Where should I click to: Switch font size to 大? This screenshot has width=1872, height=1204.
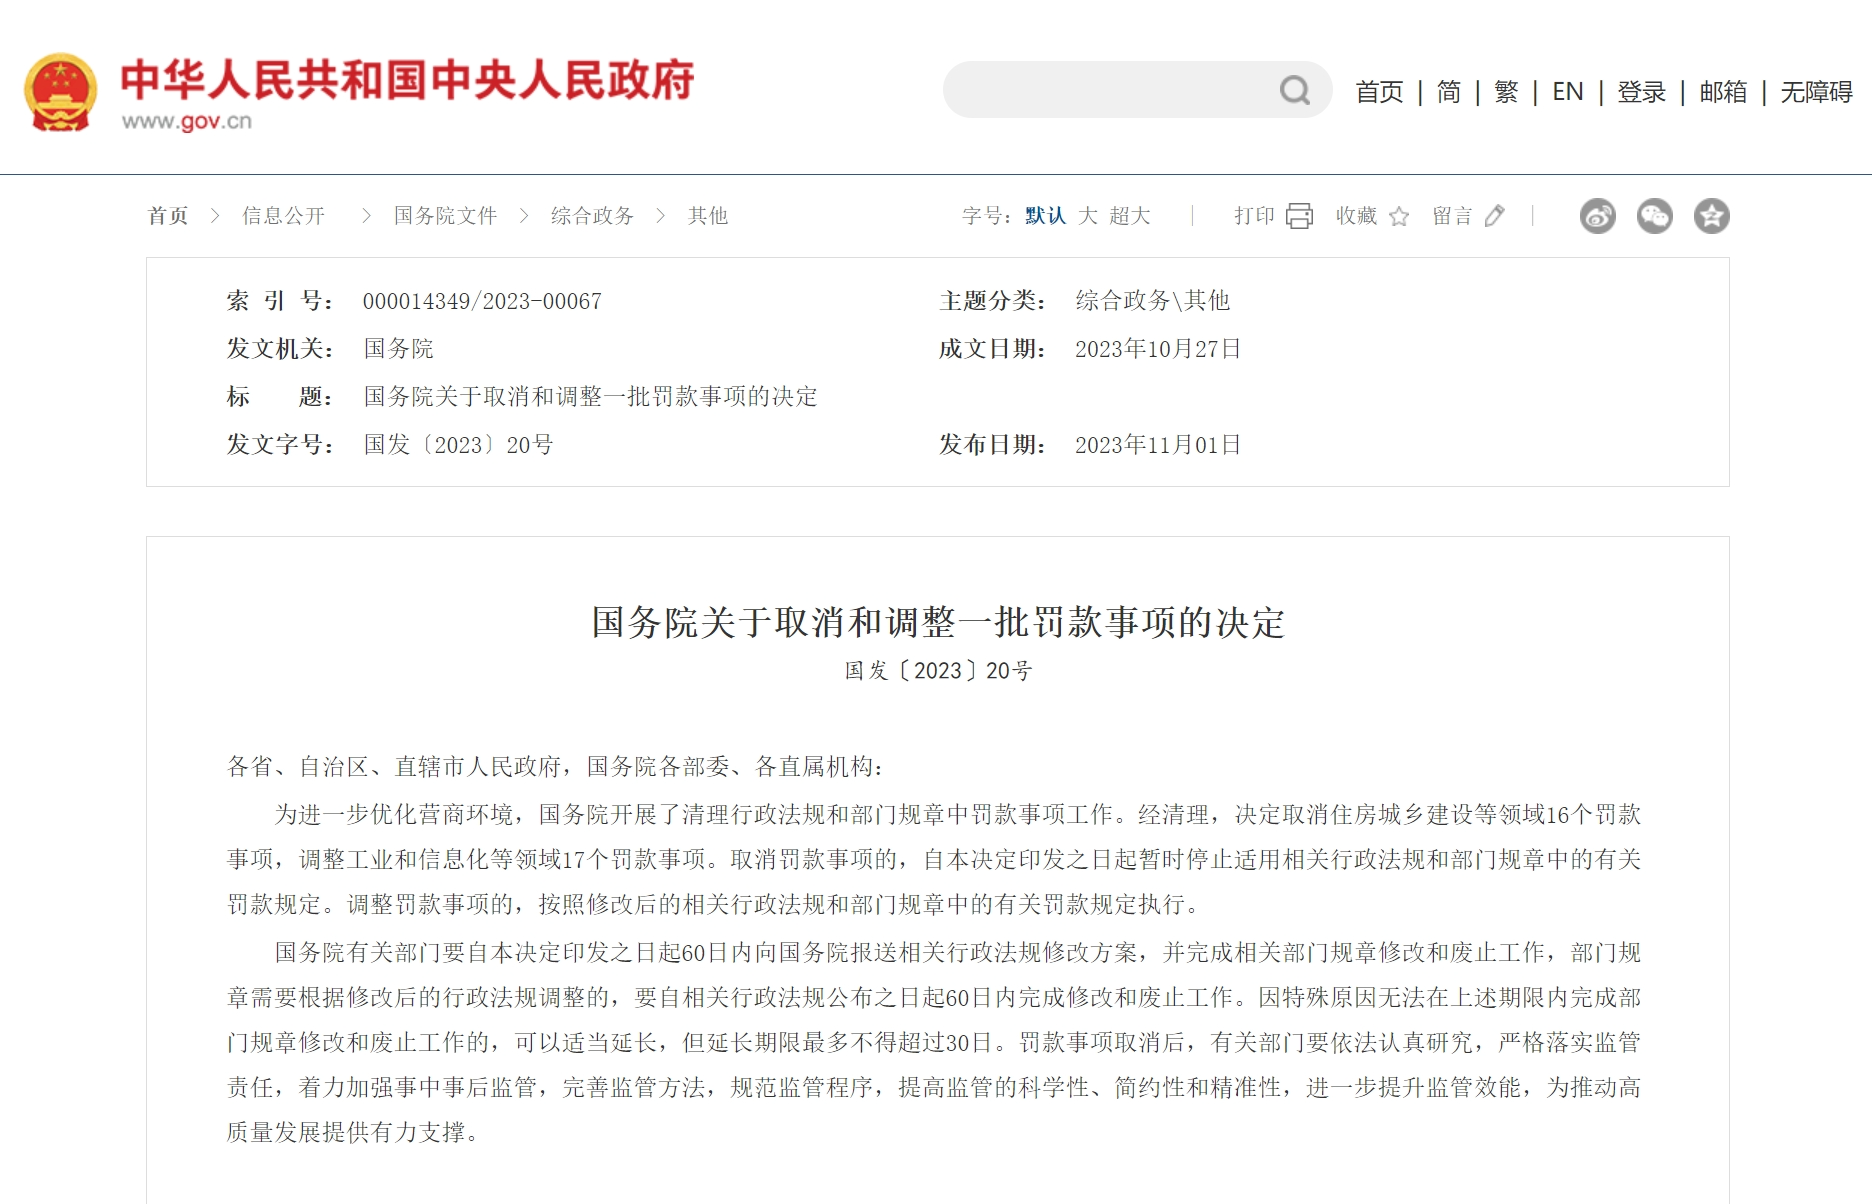[x=1088, y=216]
